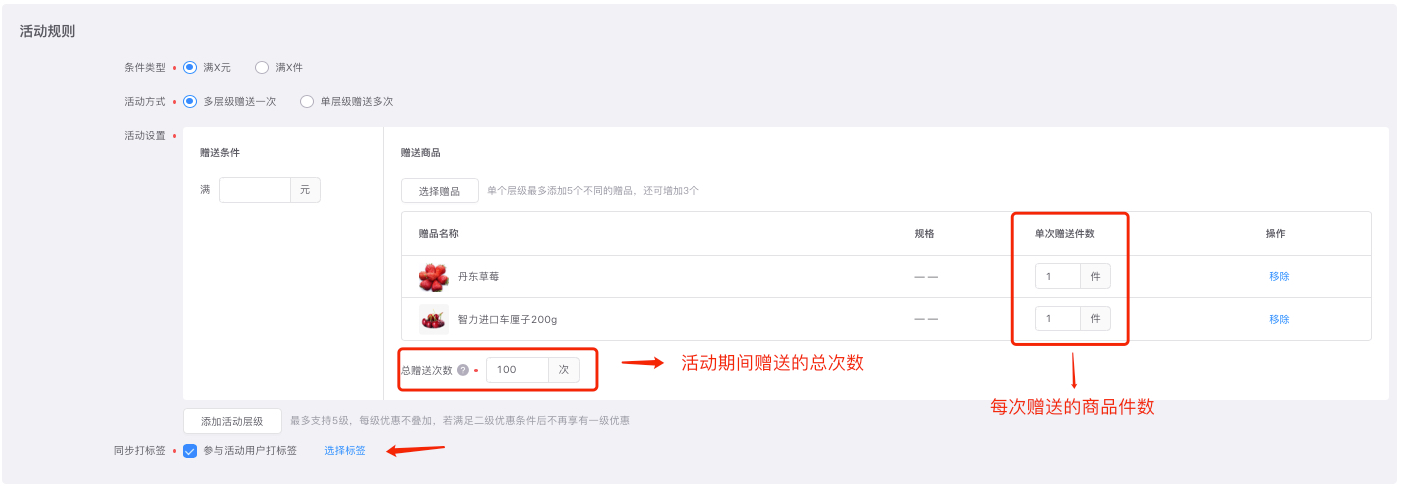This screenshot has width=1402, height=487.
Task: Remove 智力进口车厘子200g from the gift list
Action: point(1279,320)
